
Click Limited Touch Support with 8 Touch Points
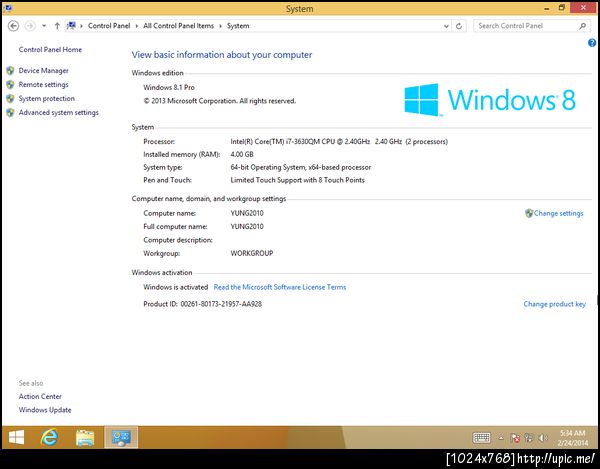[297, 180]
